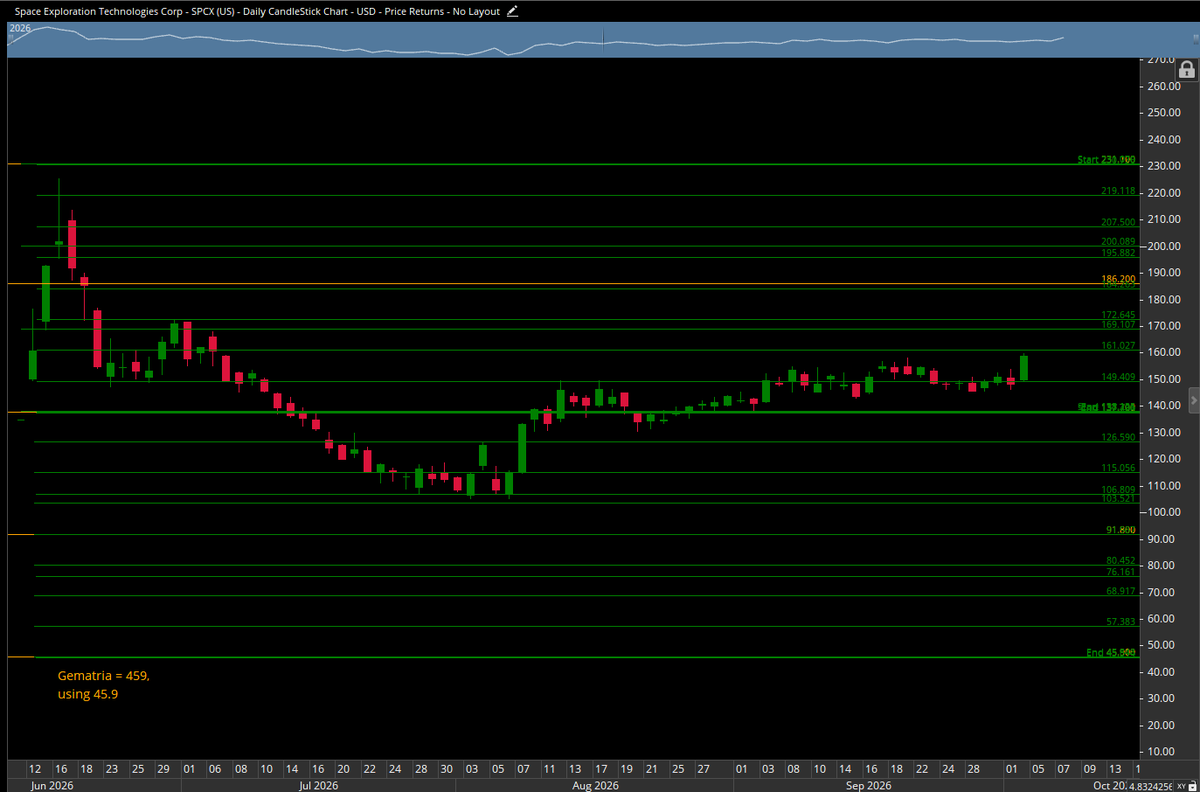Select the 169.107 level label
The width and height of the screenshot is (1200, 792).
1117,325
